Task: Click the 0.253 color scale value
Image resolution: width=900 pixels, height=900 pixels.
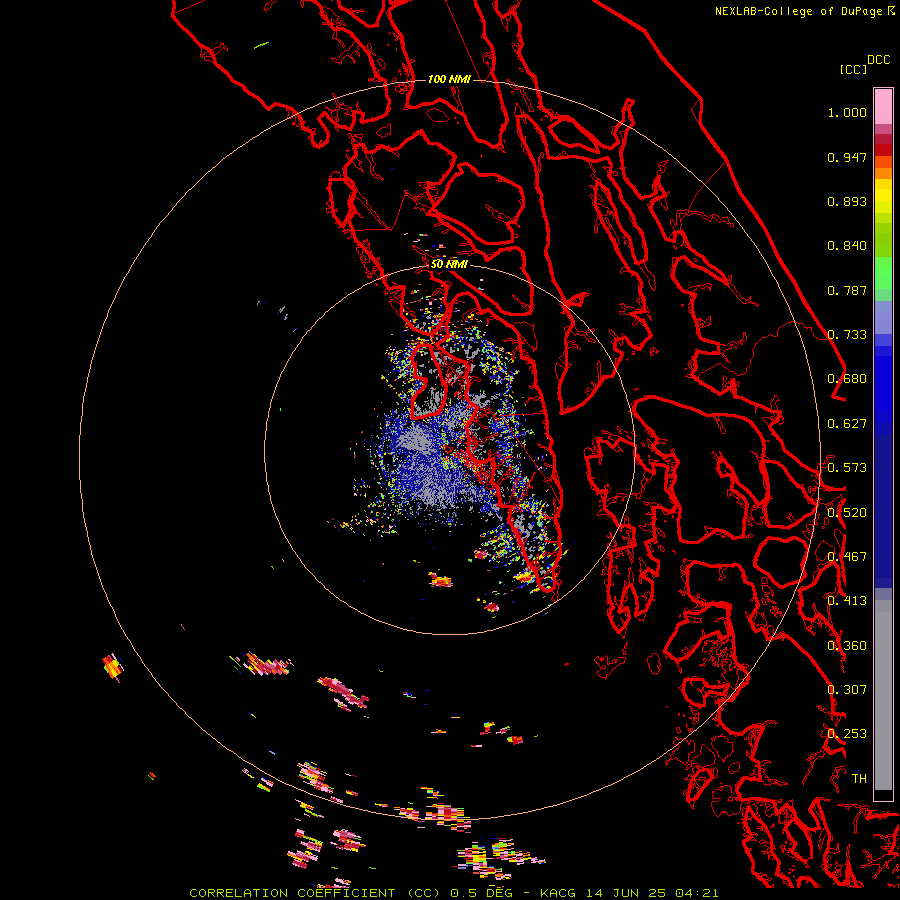Action: pos(847,734)
